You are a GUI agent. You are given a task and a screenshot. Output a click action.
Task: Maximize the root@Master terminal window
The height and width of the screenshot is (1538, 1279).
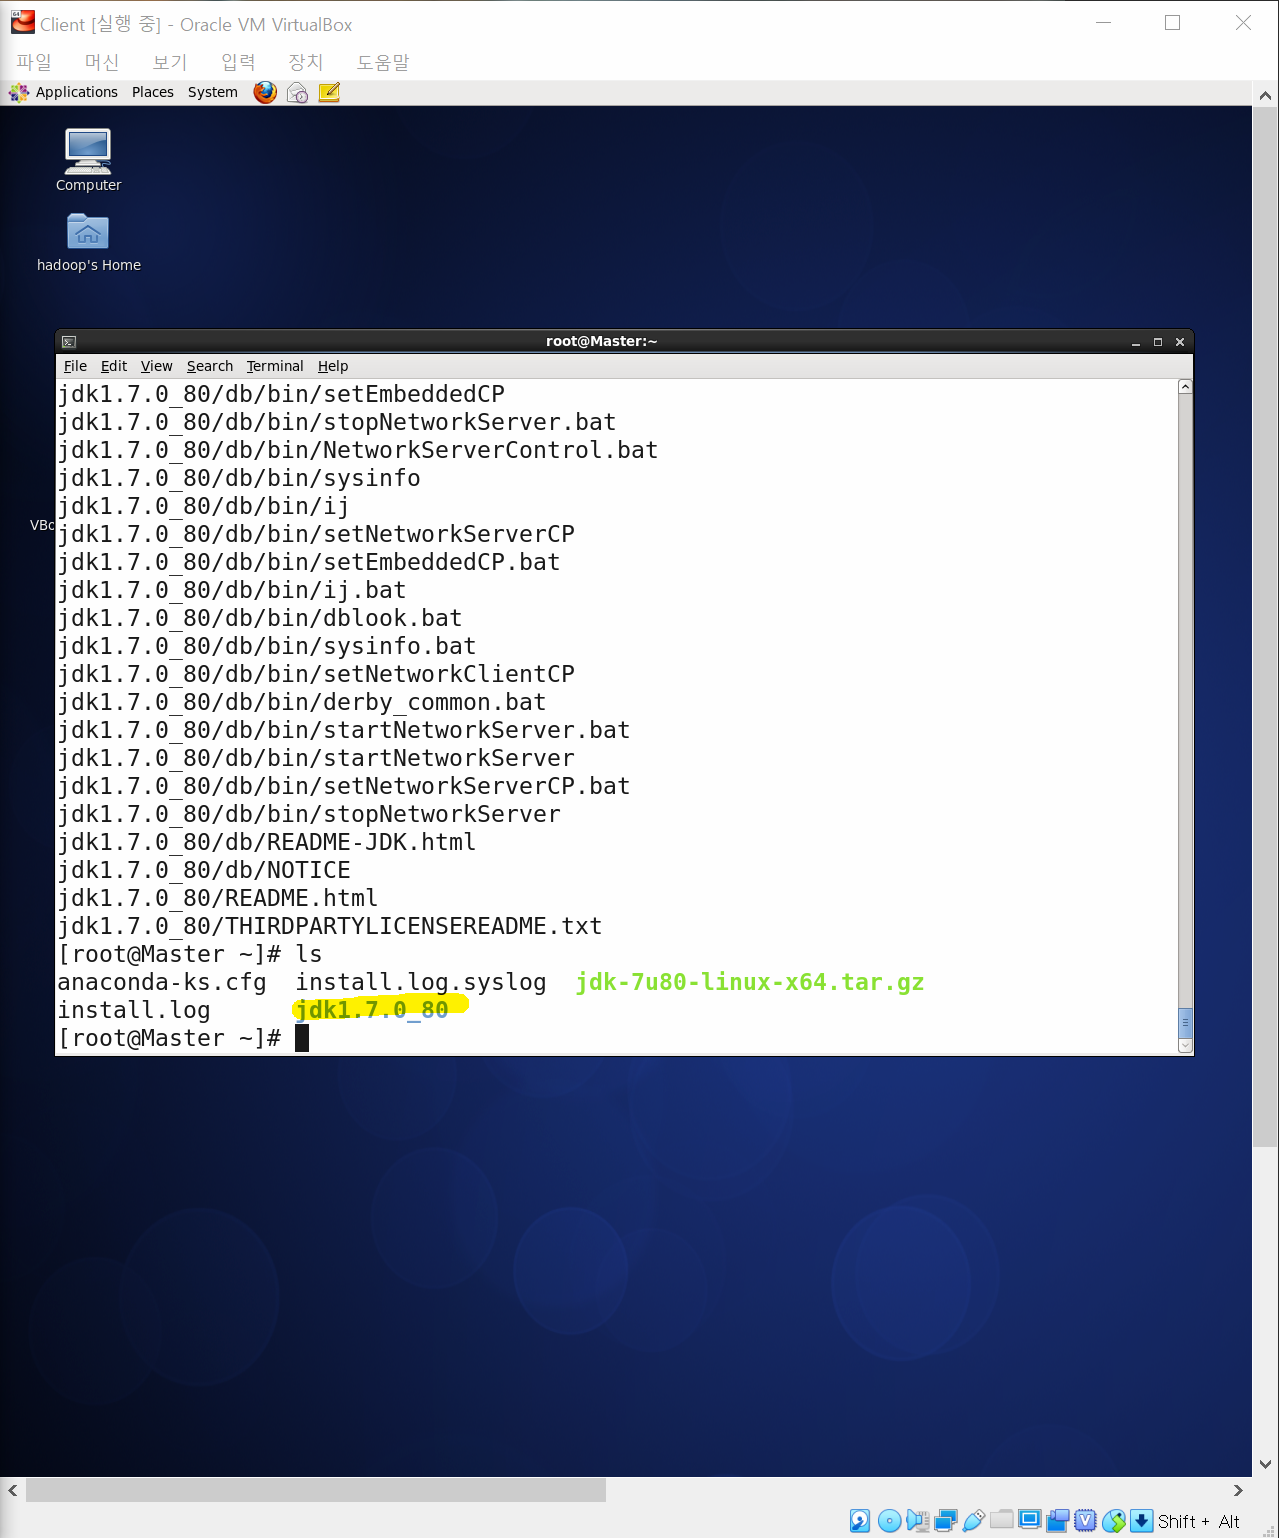1158,342
